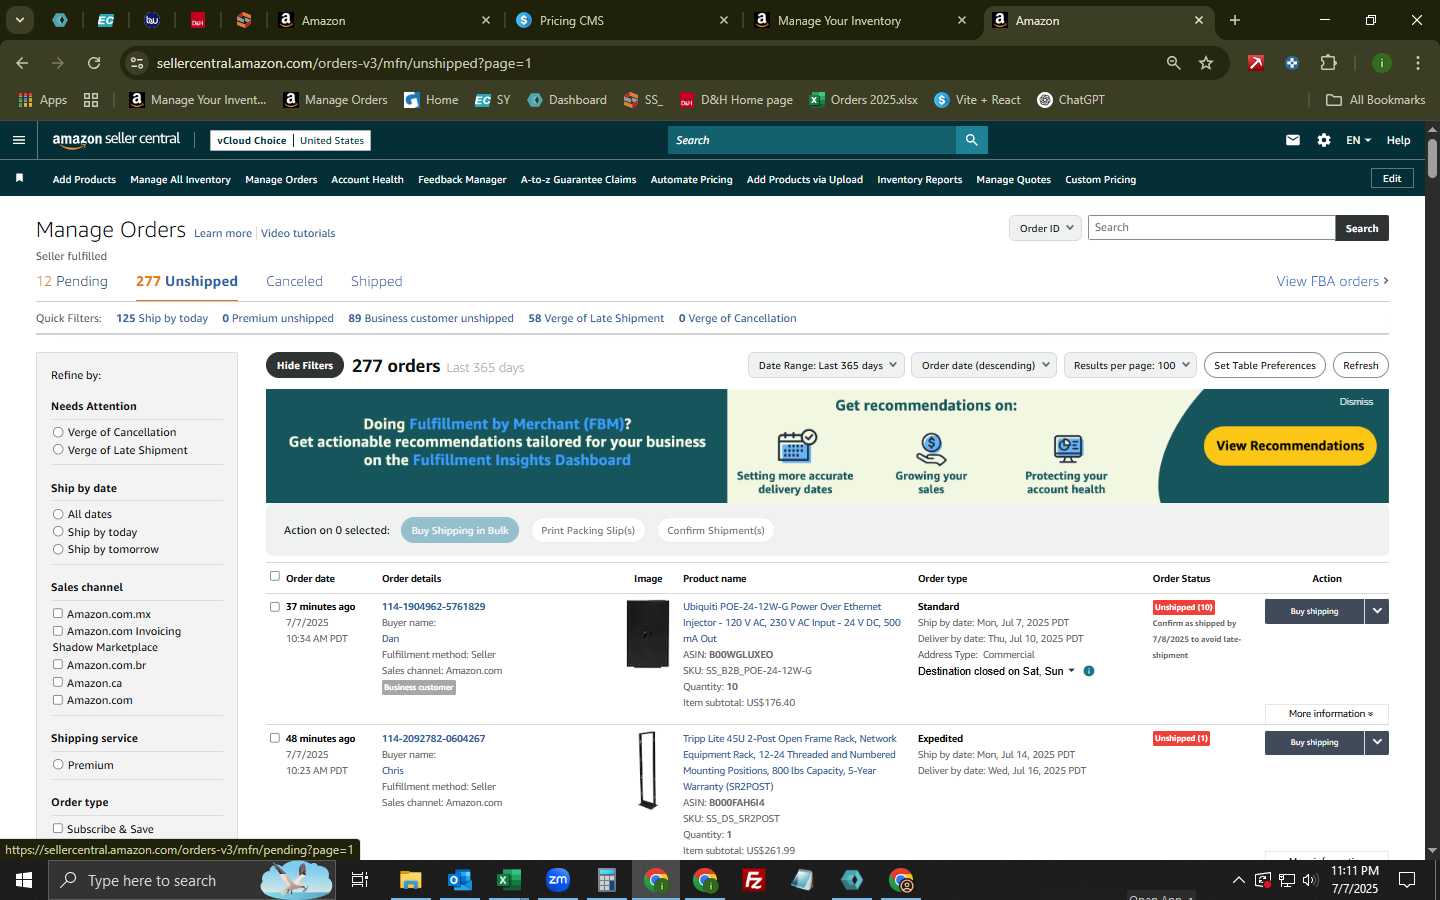Click the Ubiquiti product thumbnail image

pos(648,634)
